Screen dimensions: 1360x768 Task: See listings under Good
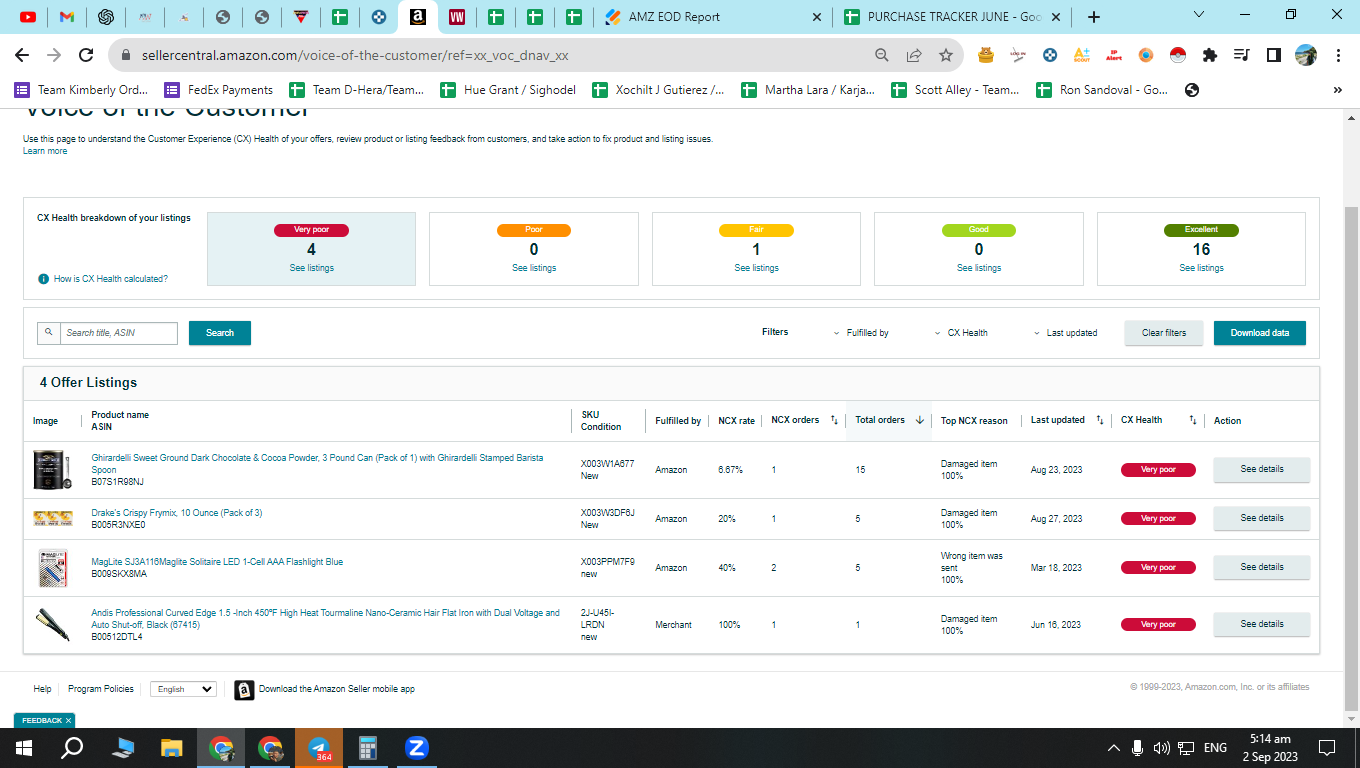979,268
